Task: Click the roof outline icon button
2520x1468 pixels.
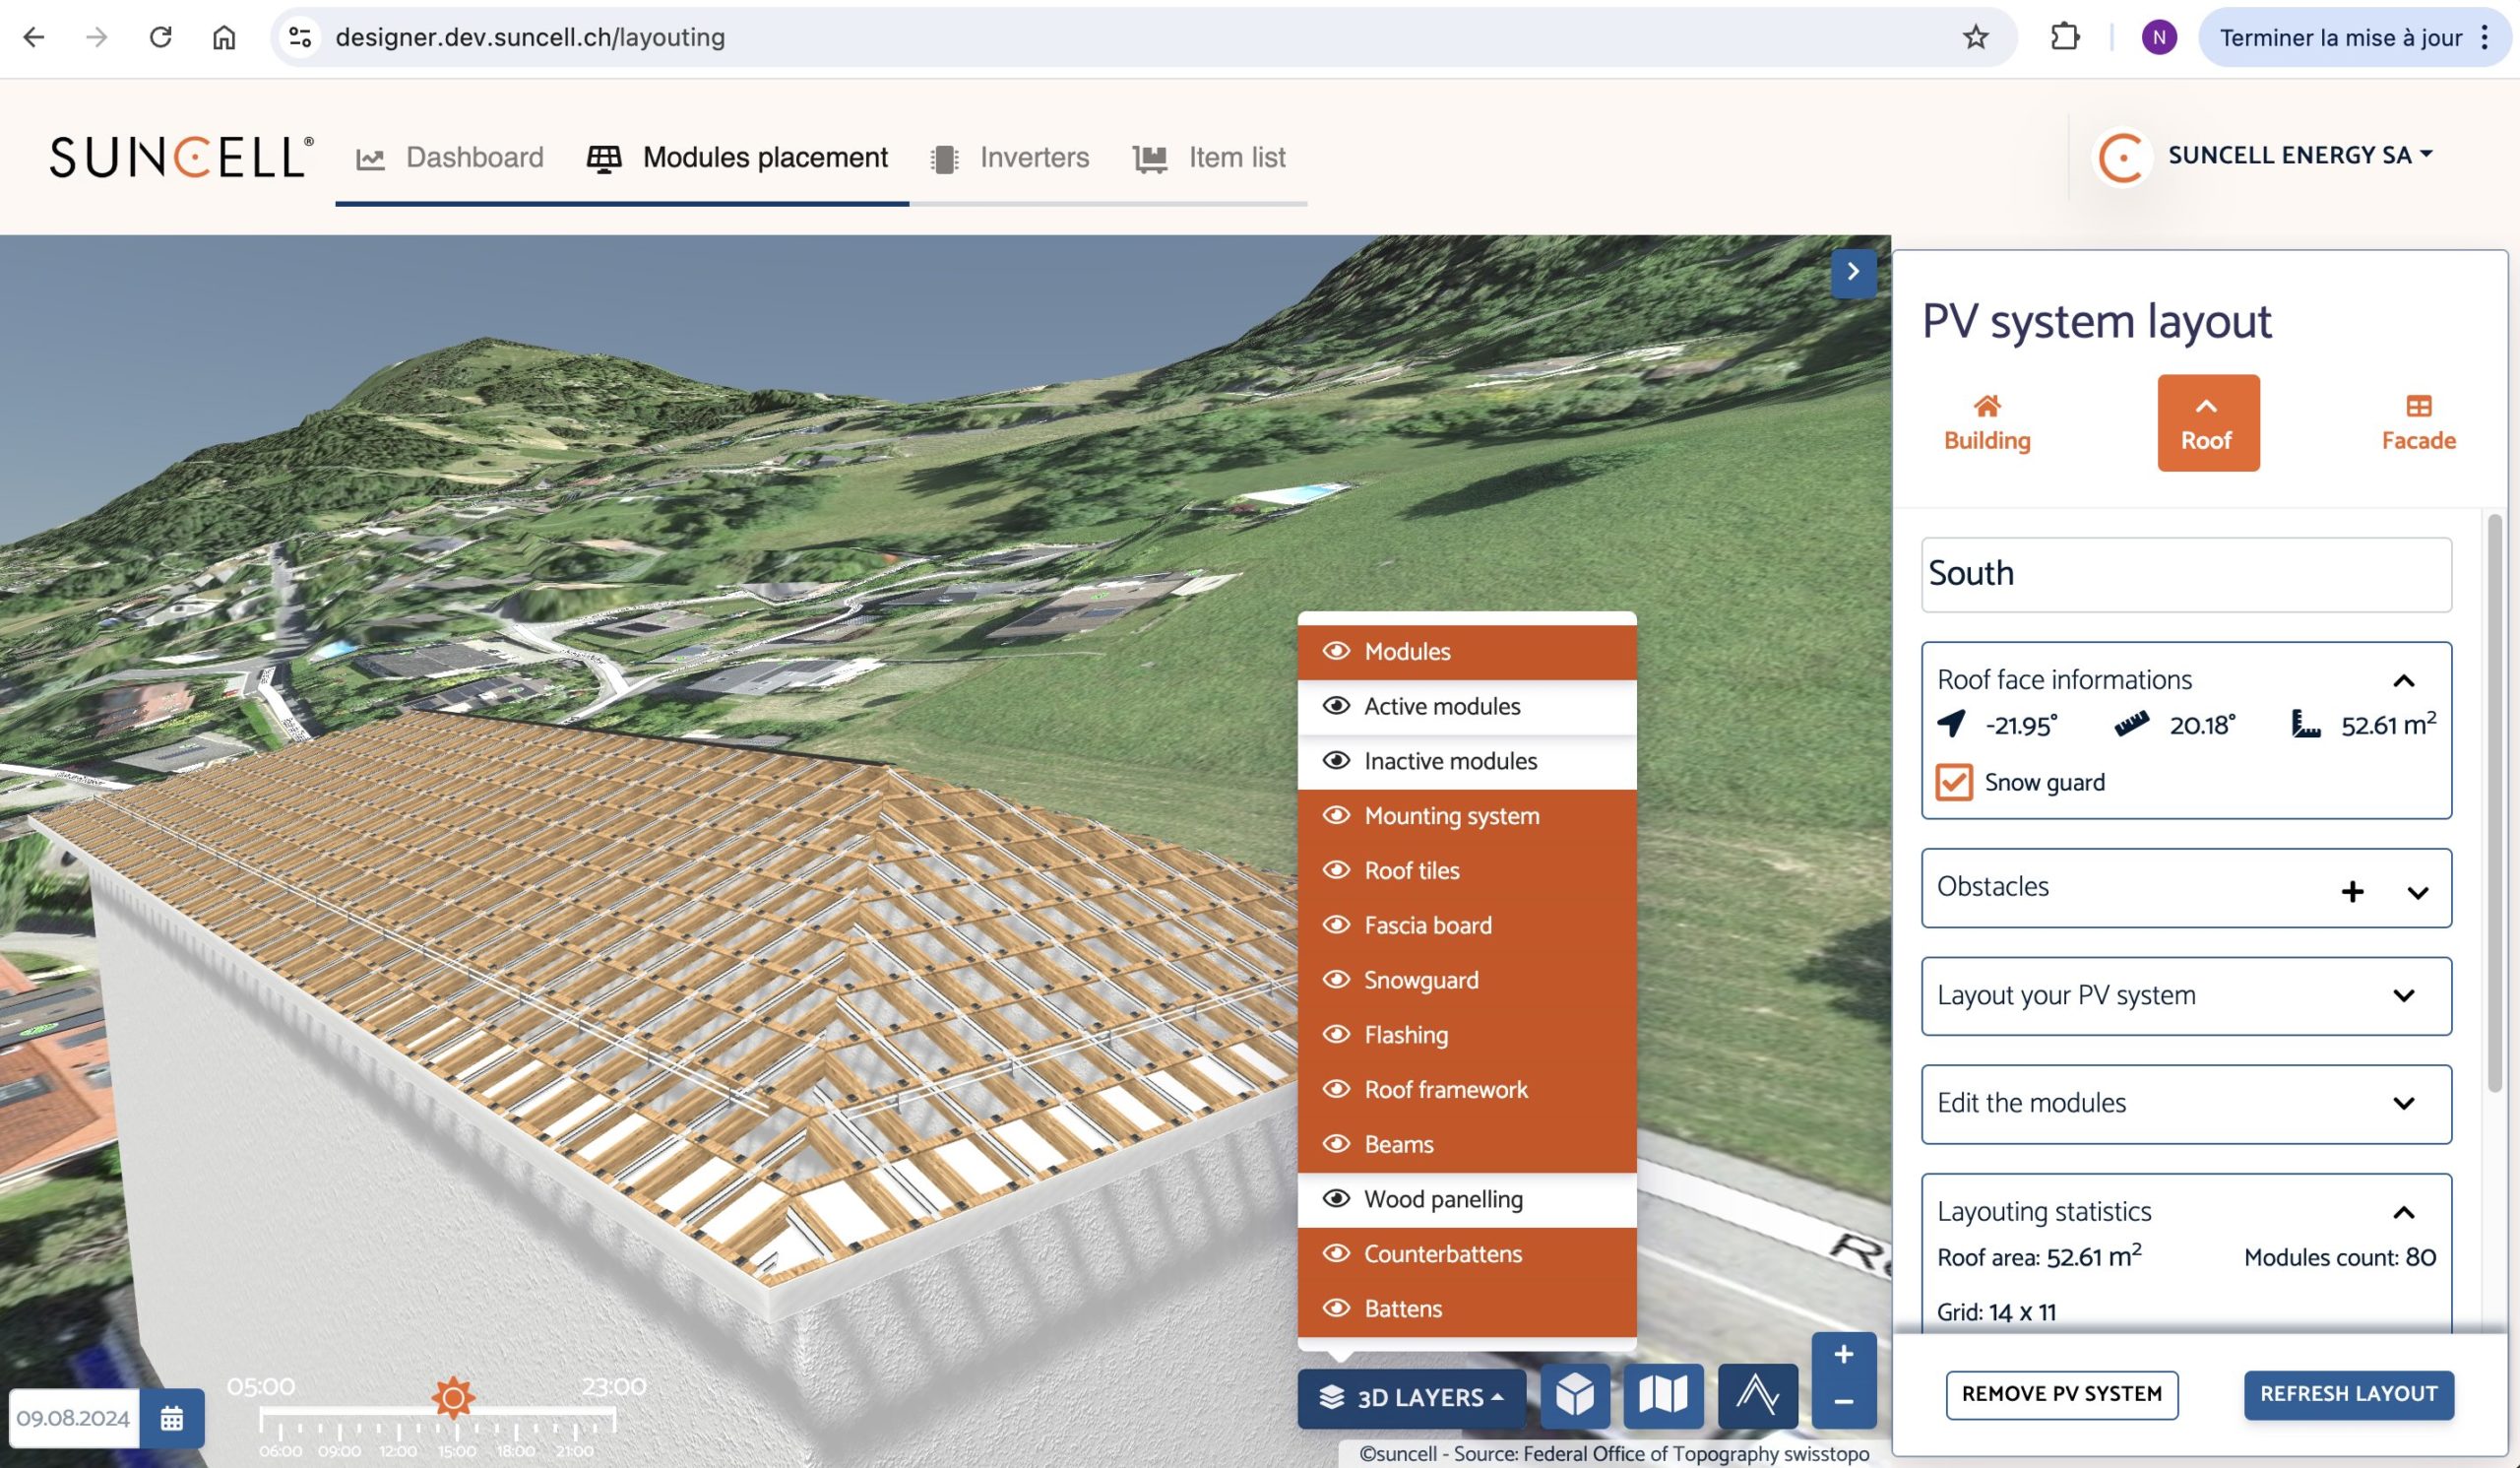Action: pyautogui.click(x=1757, y=1394)
